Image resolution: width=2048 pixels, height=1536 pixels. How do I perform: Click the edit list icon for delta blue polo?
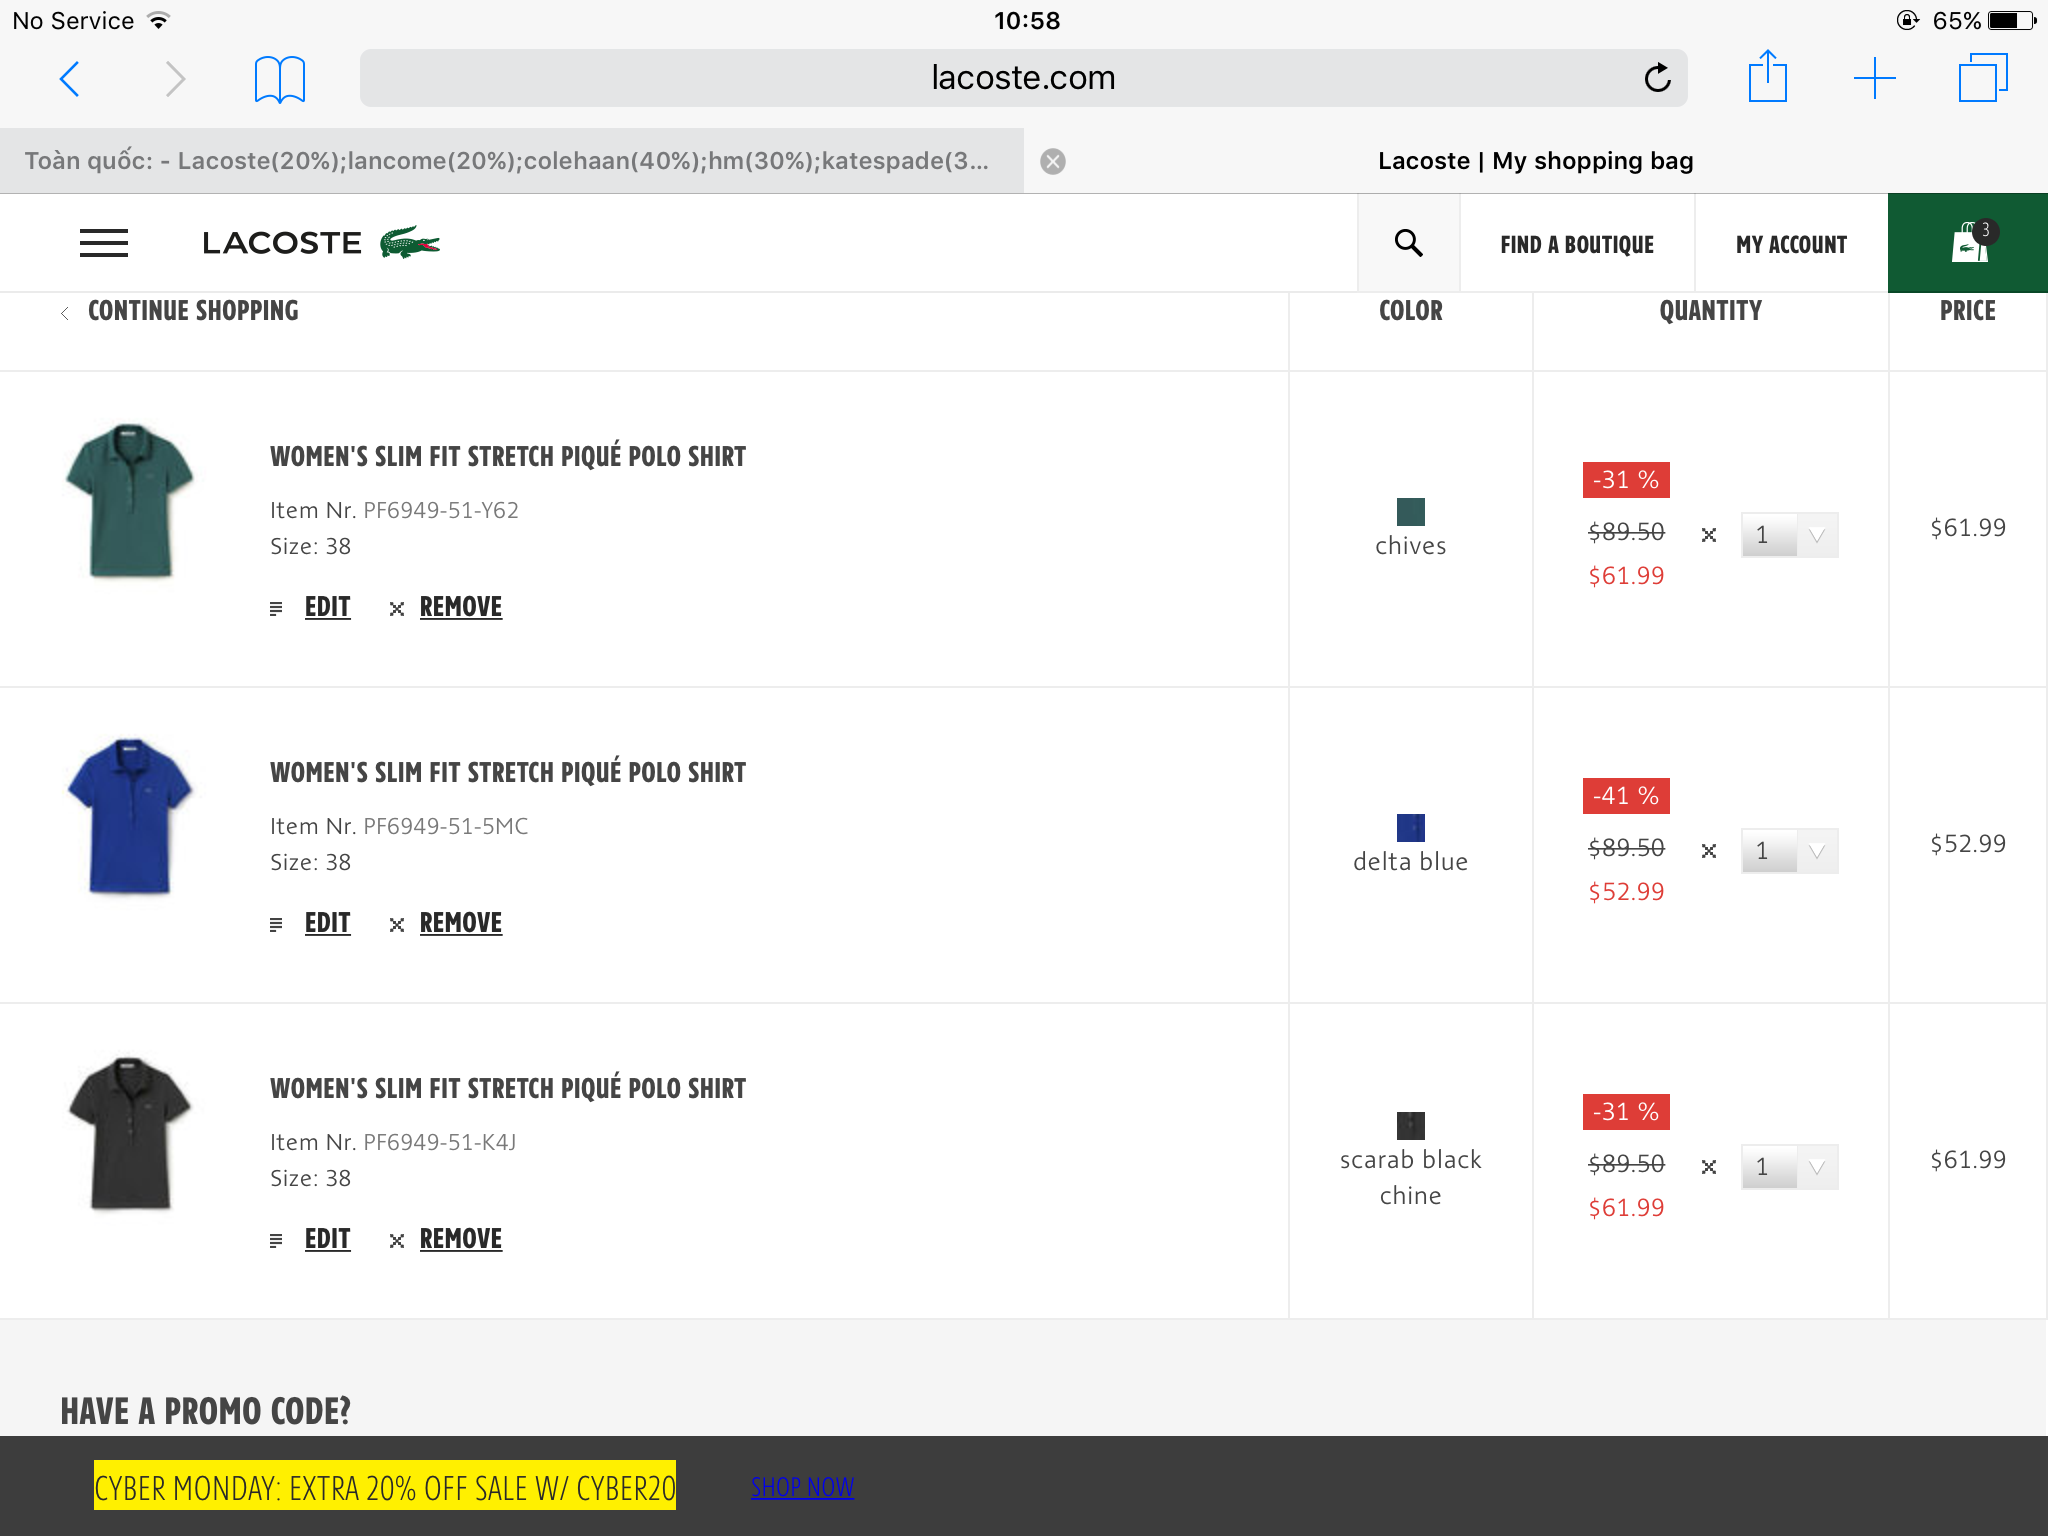276,925
